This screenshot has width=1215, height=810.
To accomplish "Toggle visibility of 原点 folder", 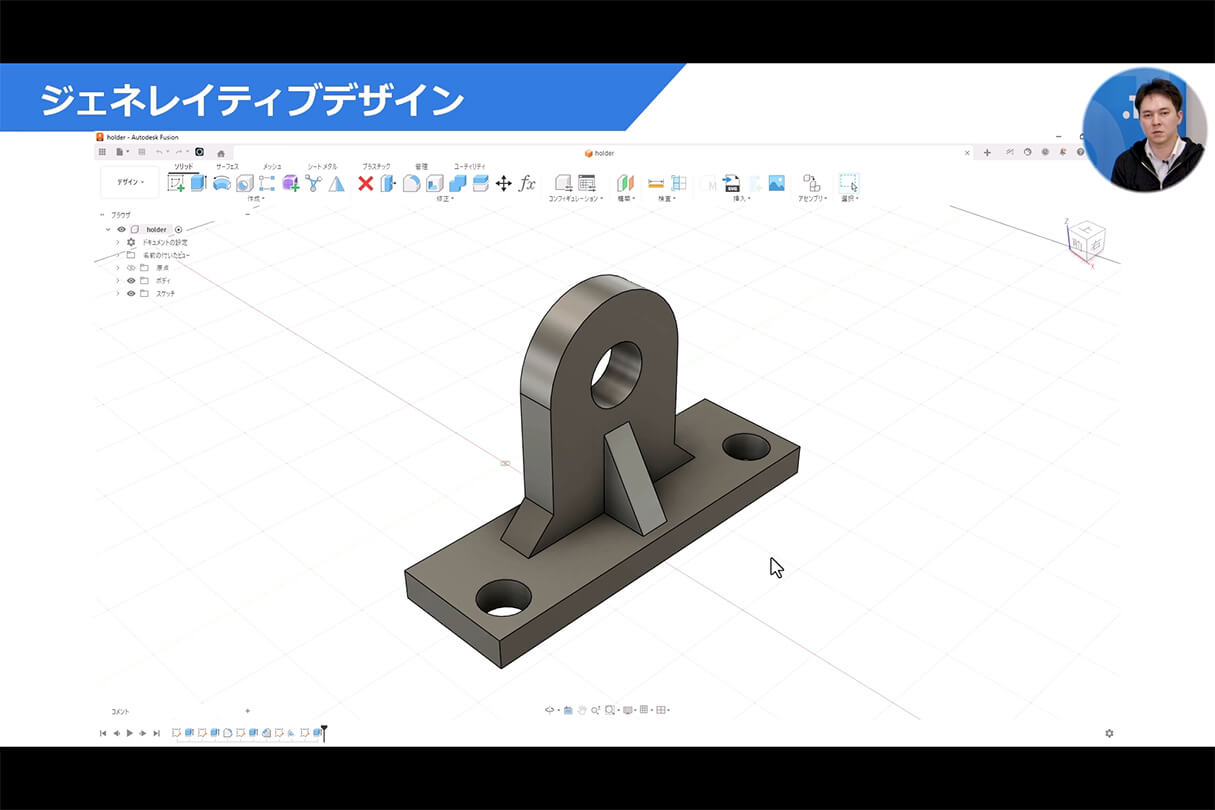I will [x=131, y=268].
